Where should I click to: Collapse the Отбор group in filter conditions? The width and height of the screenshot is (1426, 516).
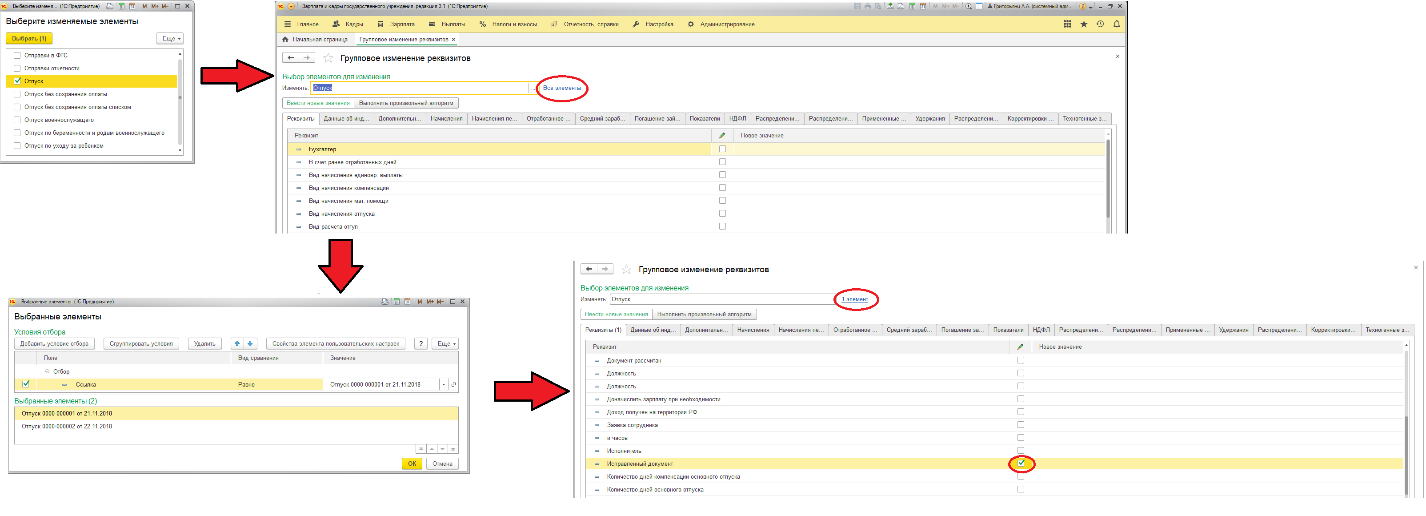pos(47,370)
